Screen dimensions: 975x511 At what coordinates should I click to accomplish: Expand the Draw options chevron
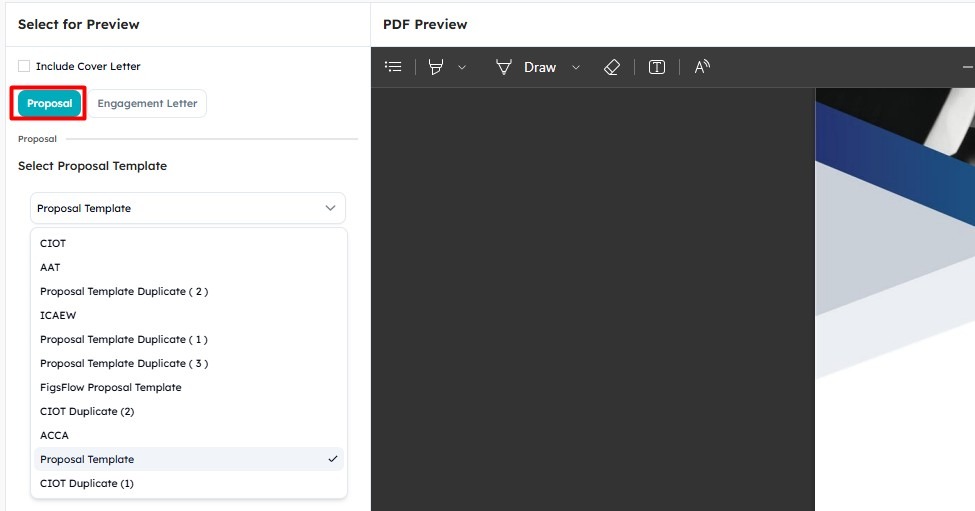click(x=576, y=67)
